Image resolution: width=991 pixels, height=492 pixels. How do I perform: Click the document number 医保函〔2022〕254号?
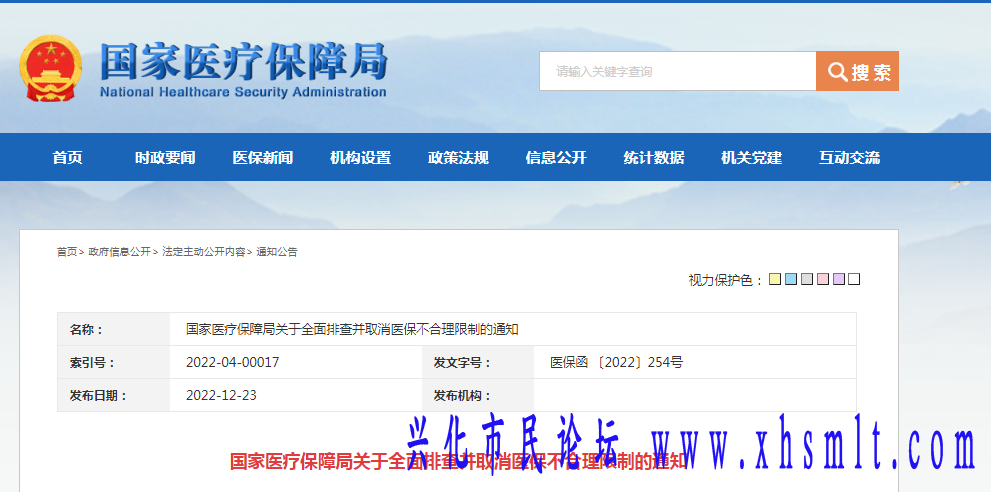coord(616,362)
